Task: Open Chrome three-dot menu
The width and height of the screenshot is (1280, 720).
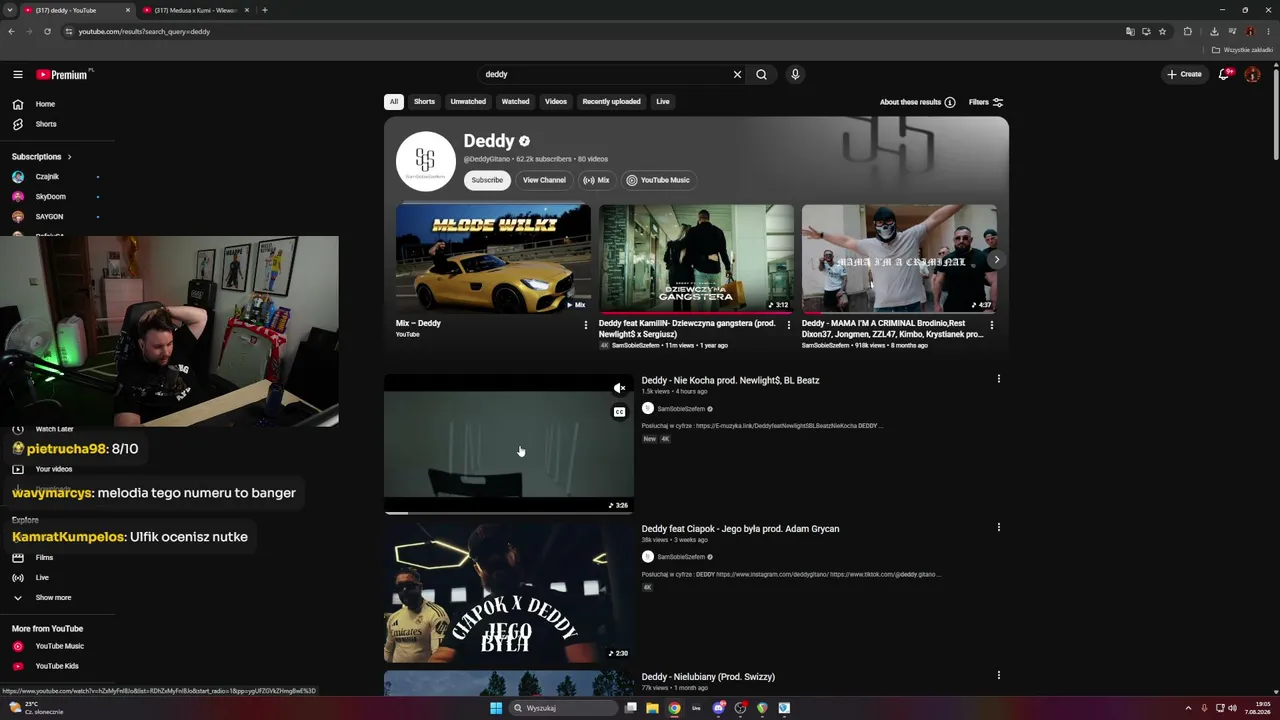Action: click(1268, 31)
